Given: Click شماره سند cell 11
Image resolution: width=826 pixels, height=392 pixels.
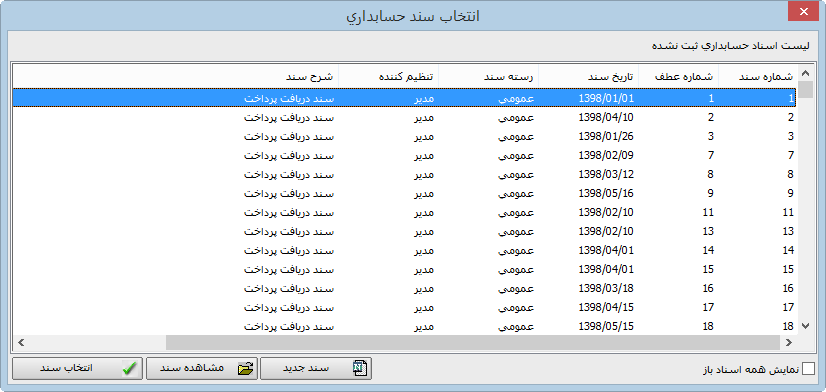Looking at the screenshot, I should (788, 212).
